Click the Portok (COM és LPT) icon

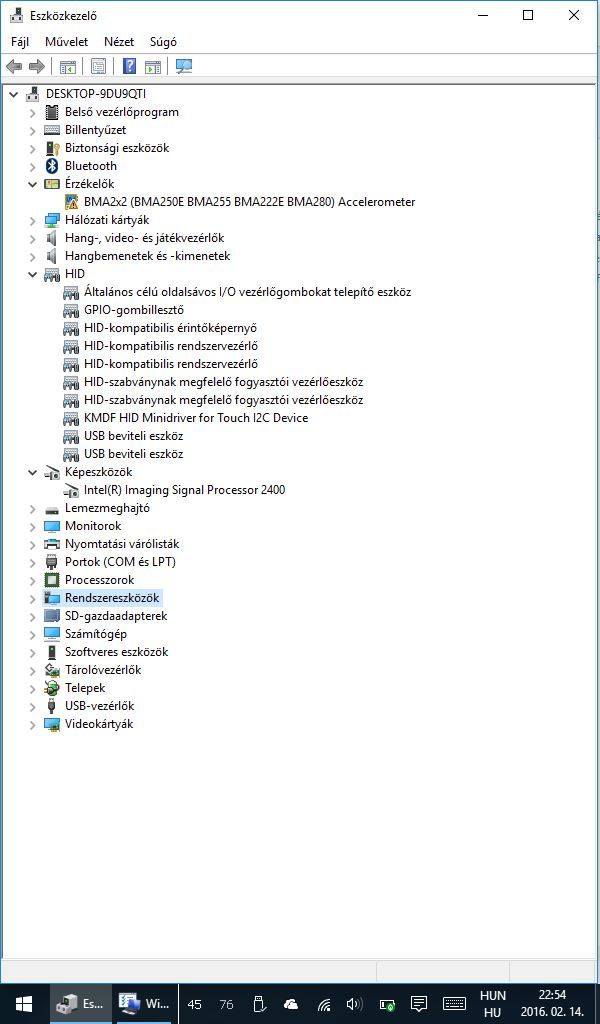(x=52, y=562)
